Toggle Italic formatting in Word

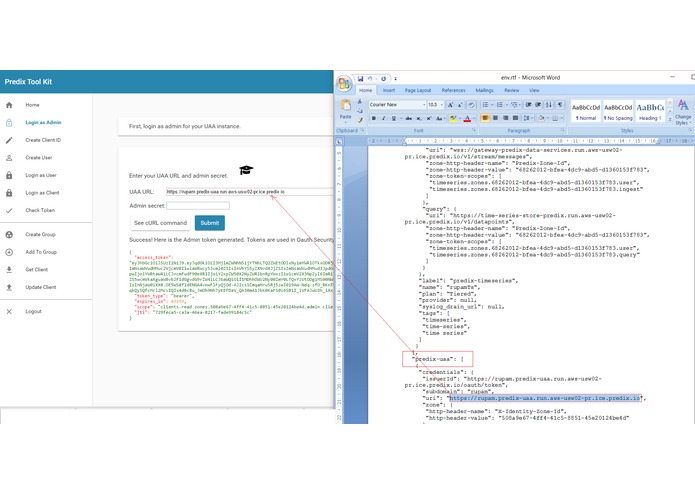tap(384, 118)
